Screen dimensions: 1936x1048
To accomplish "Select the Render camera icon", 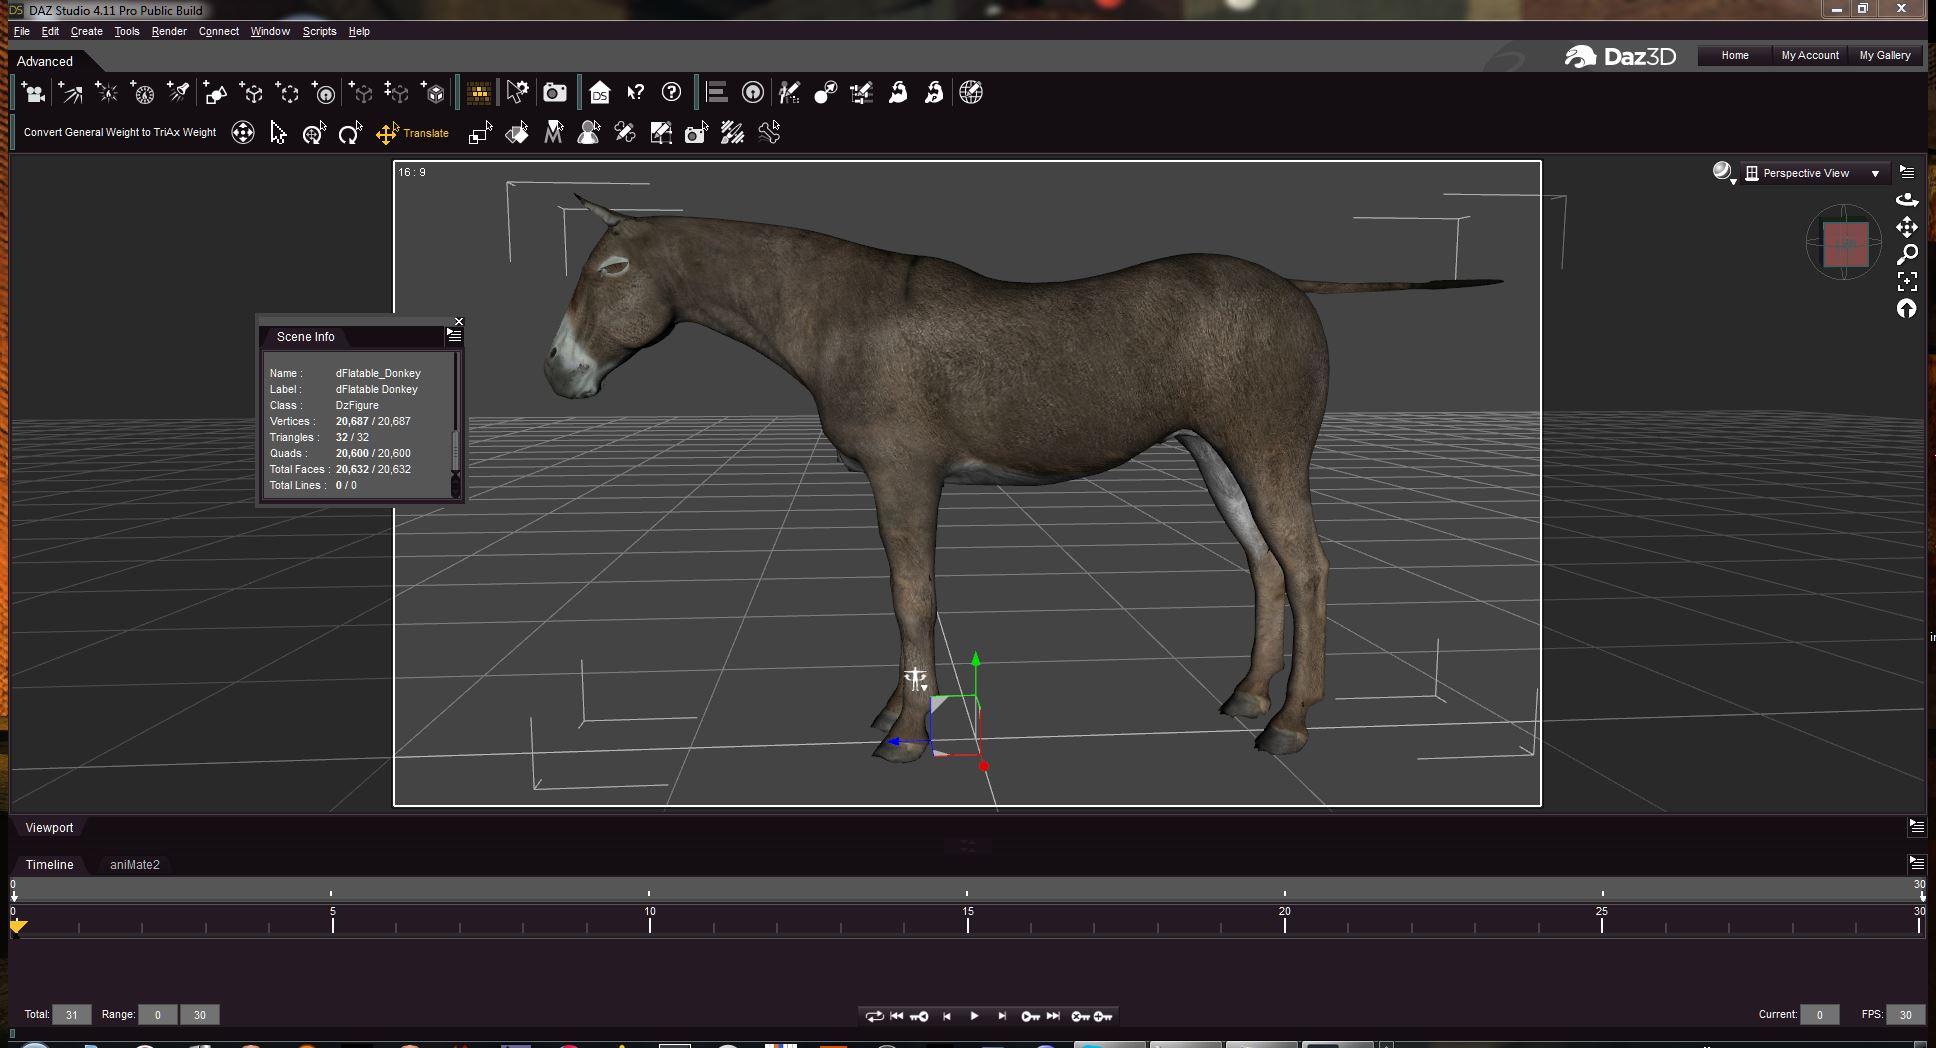I will (x=555, y=93).
